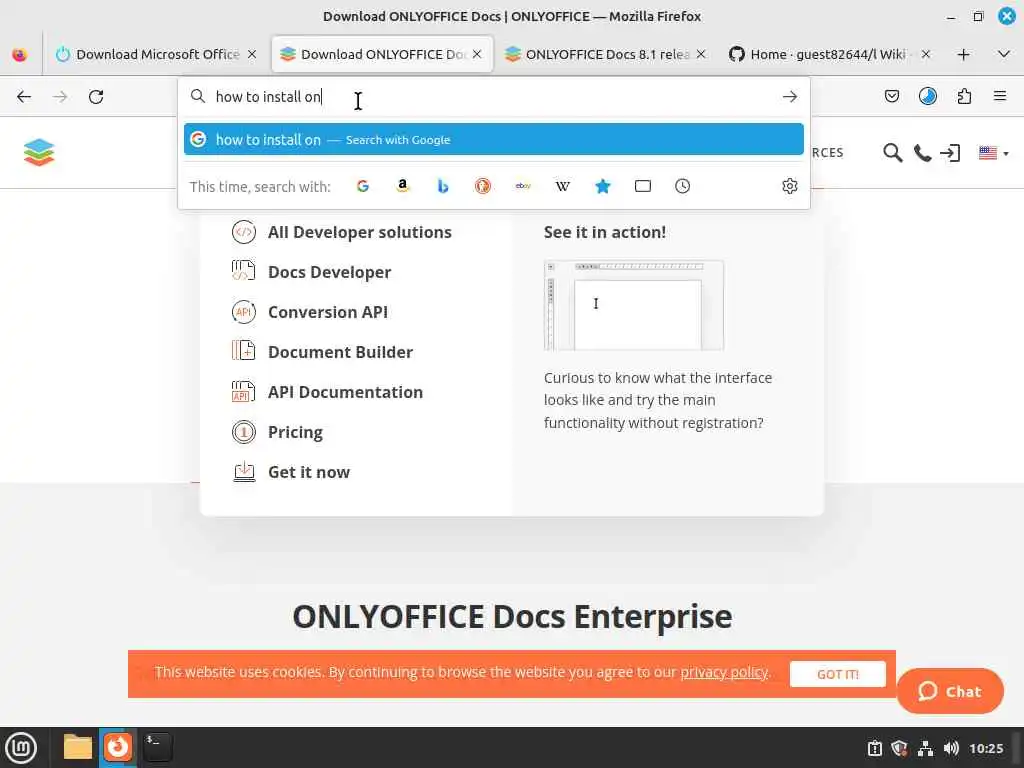Viewport: 1024px width, 768px height.
Task: Open Firefox extensions menu
Action: [964, 97]
